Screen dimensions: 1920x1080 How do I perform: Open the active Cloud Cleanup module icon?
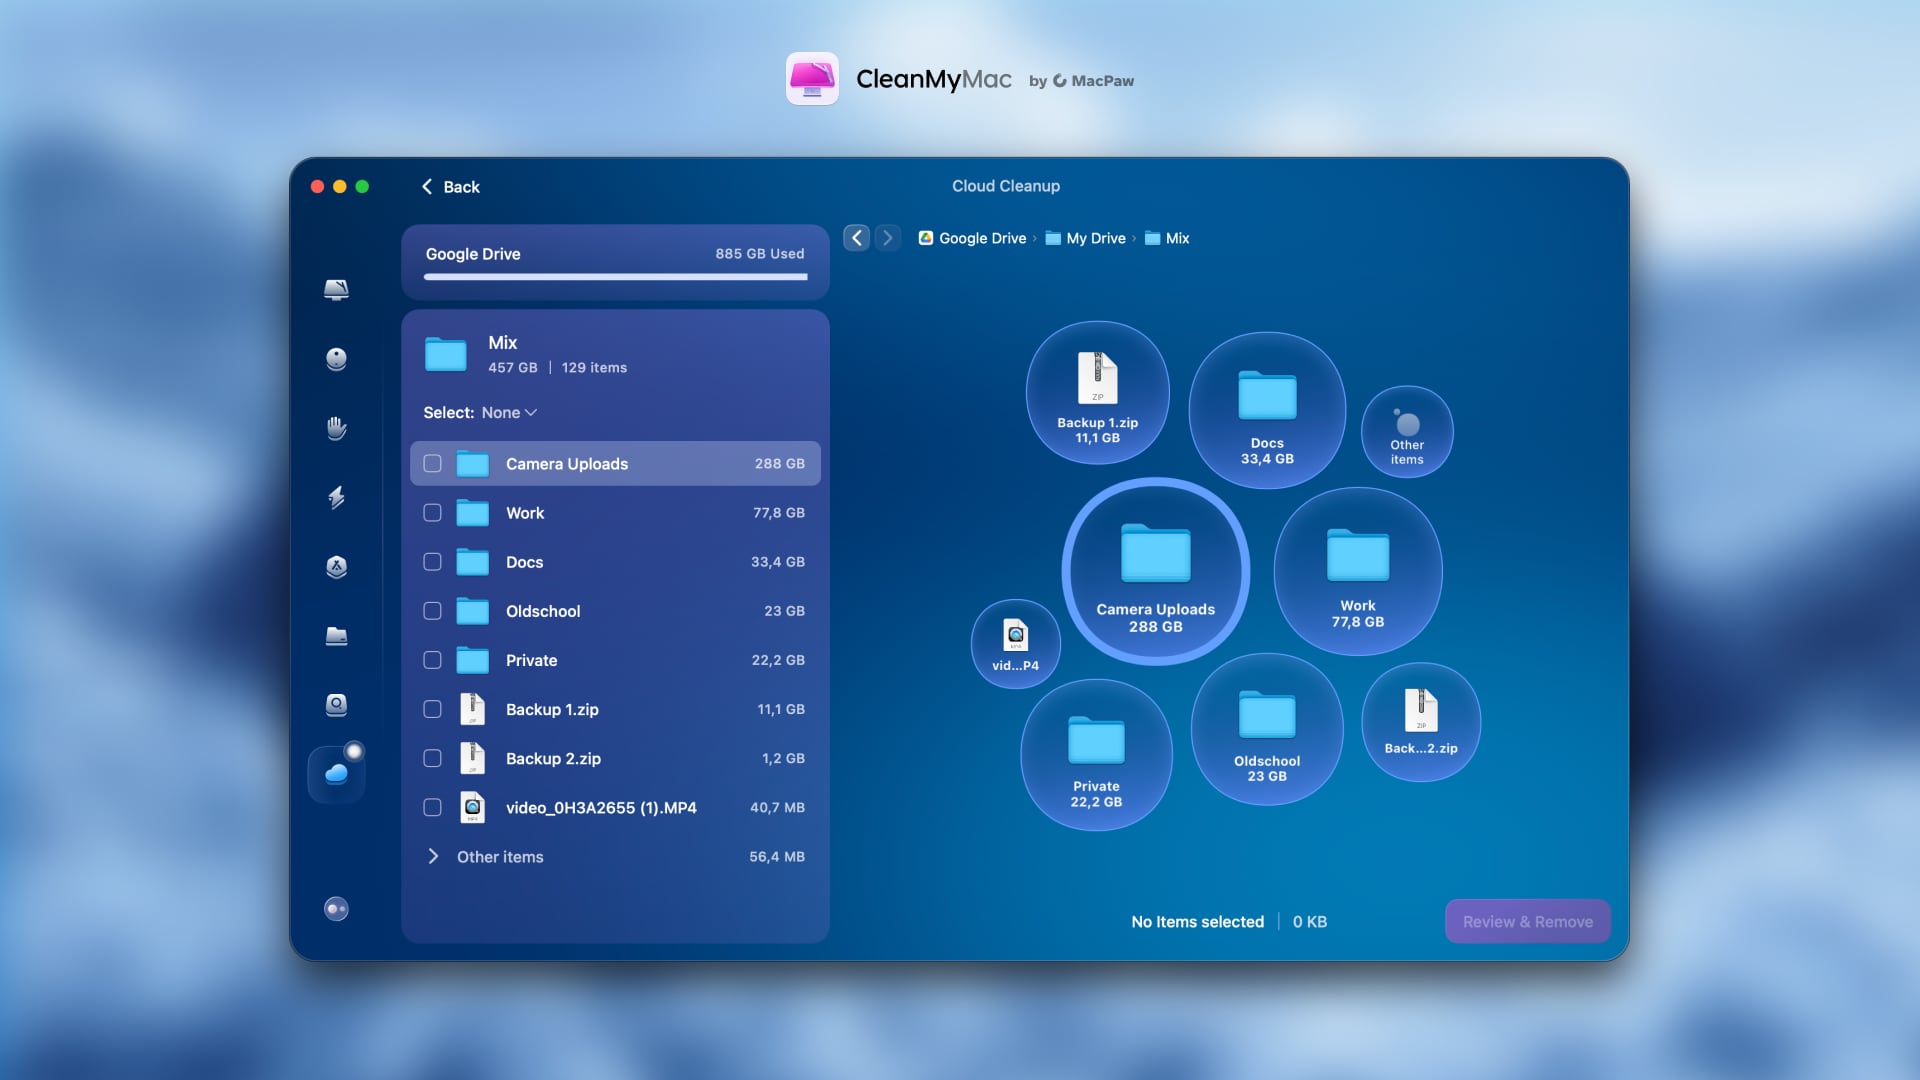coord(337,772)
